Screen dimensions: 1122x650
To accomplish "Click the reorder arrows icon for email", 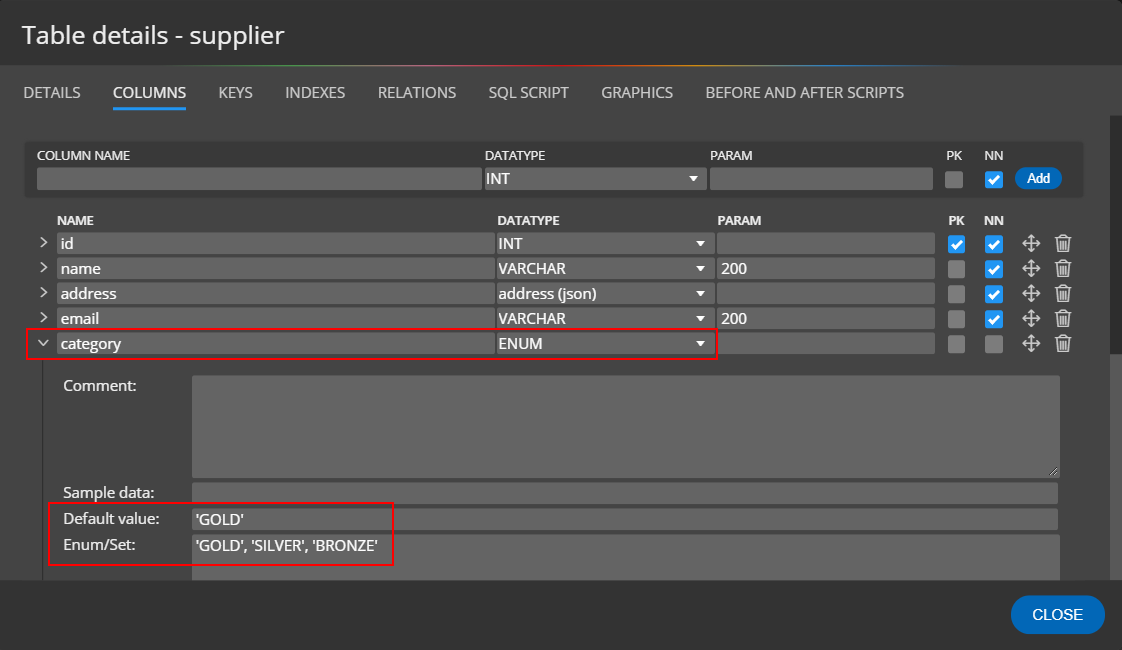I will 1031,318.
